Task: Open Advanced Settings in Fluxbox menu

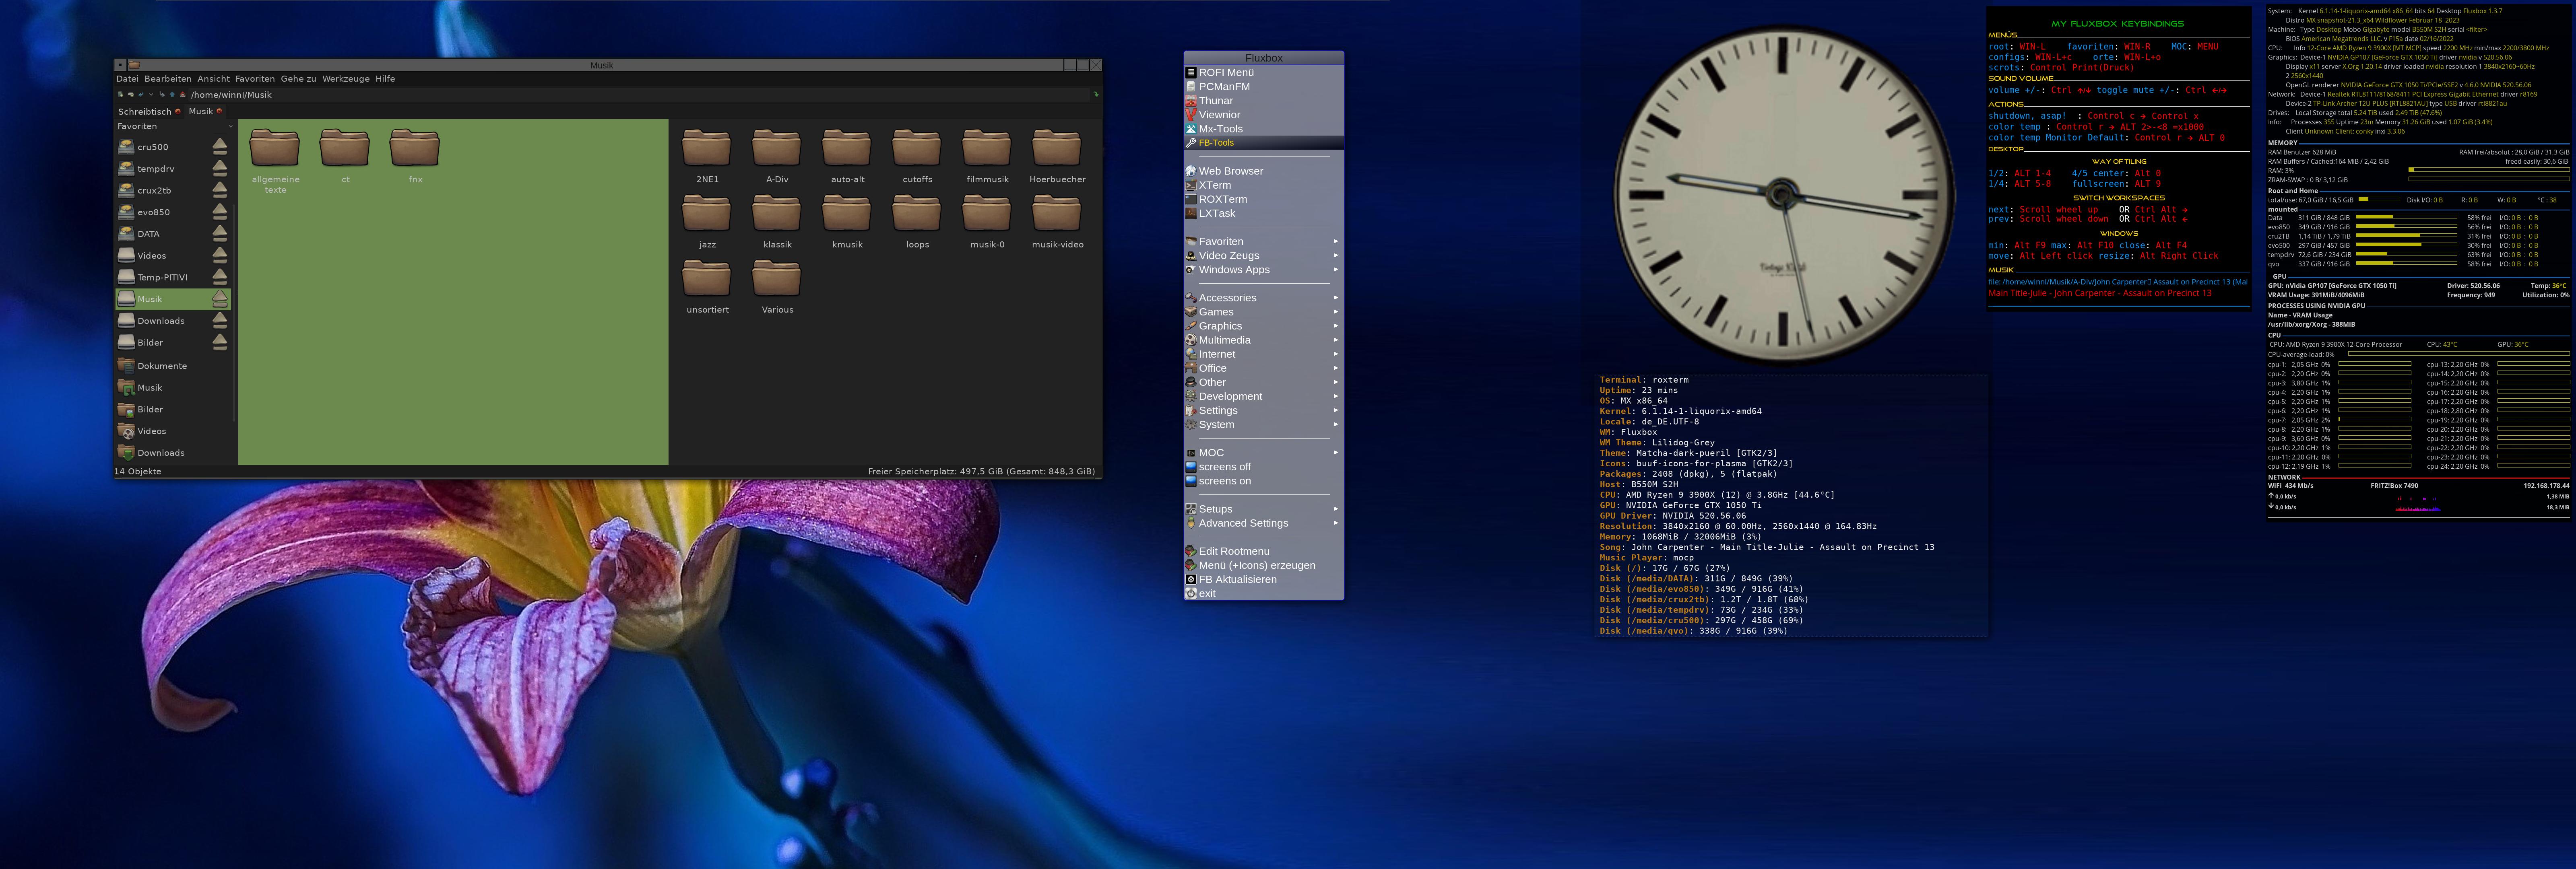Action: (x=1263, y=523)
